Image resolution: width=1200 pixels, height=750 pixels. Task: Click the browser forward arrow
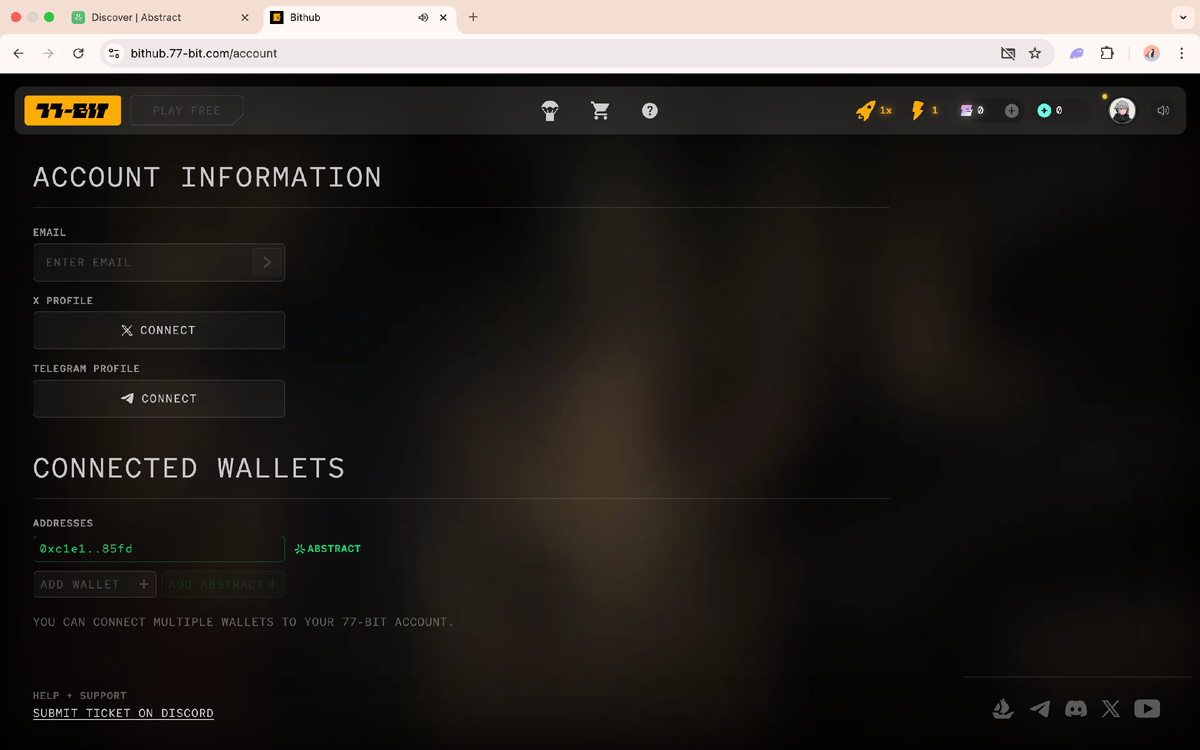click(48, 53)
